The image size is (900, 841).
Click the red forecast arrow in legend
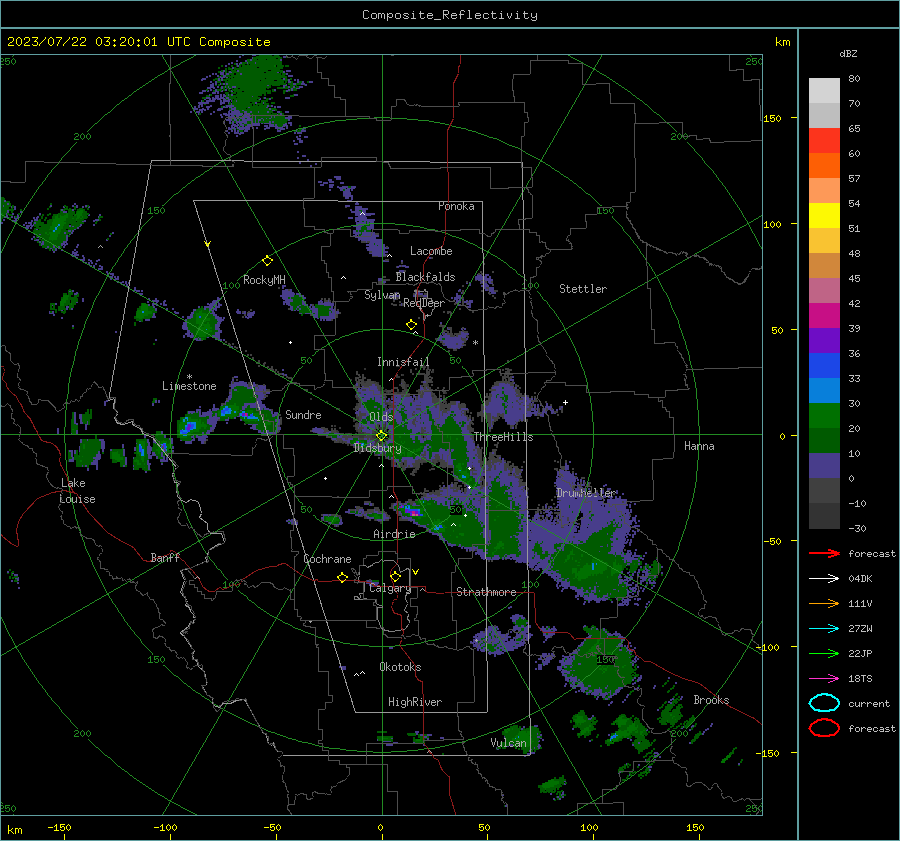824,553
